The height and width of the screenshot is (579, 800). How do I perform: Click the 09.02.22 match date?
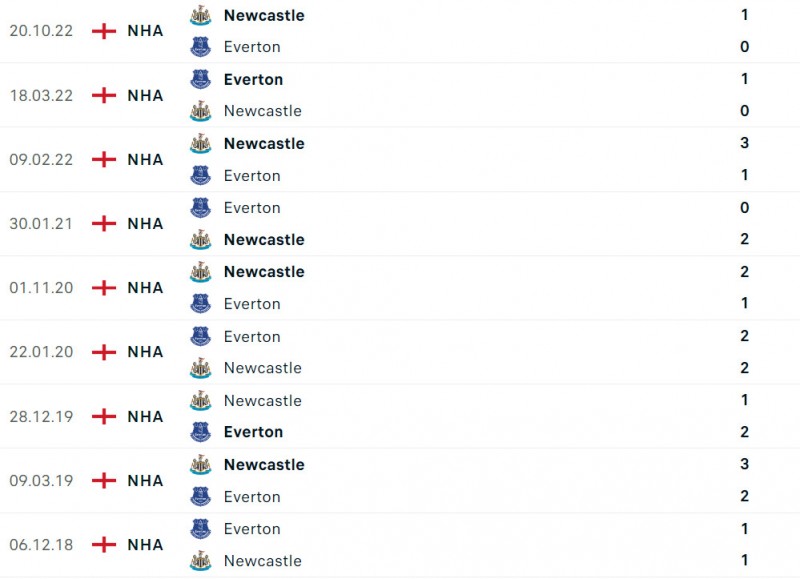[41, 160]
